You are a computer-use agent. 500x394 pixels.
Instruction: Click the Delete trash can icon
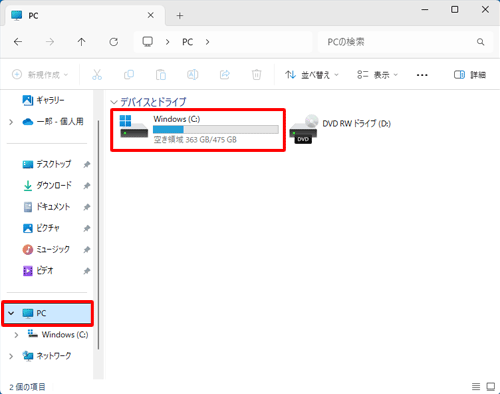click(256, 75)
